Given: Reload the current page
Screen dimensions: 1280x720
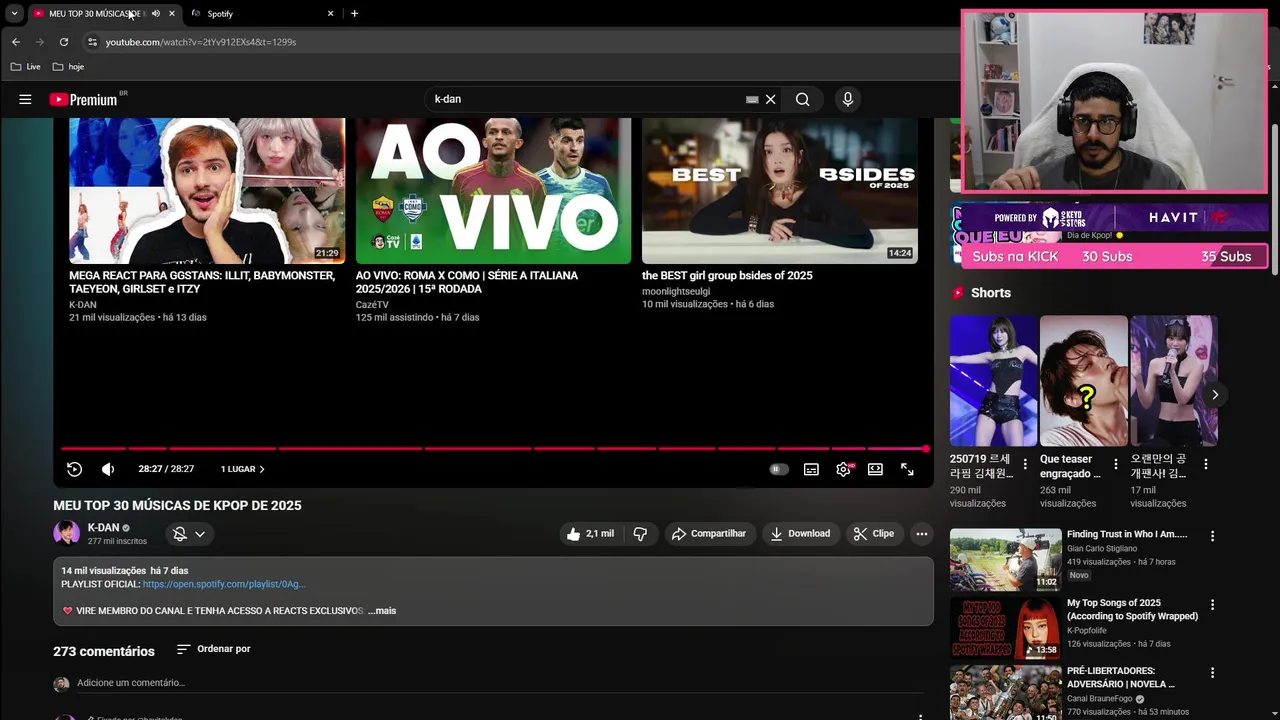Looking at the screenshot, I should click(64, 42).
